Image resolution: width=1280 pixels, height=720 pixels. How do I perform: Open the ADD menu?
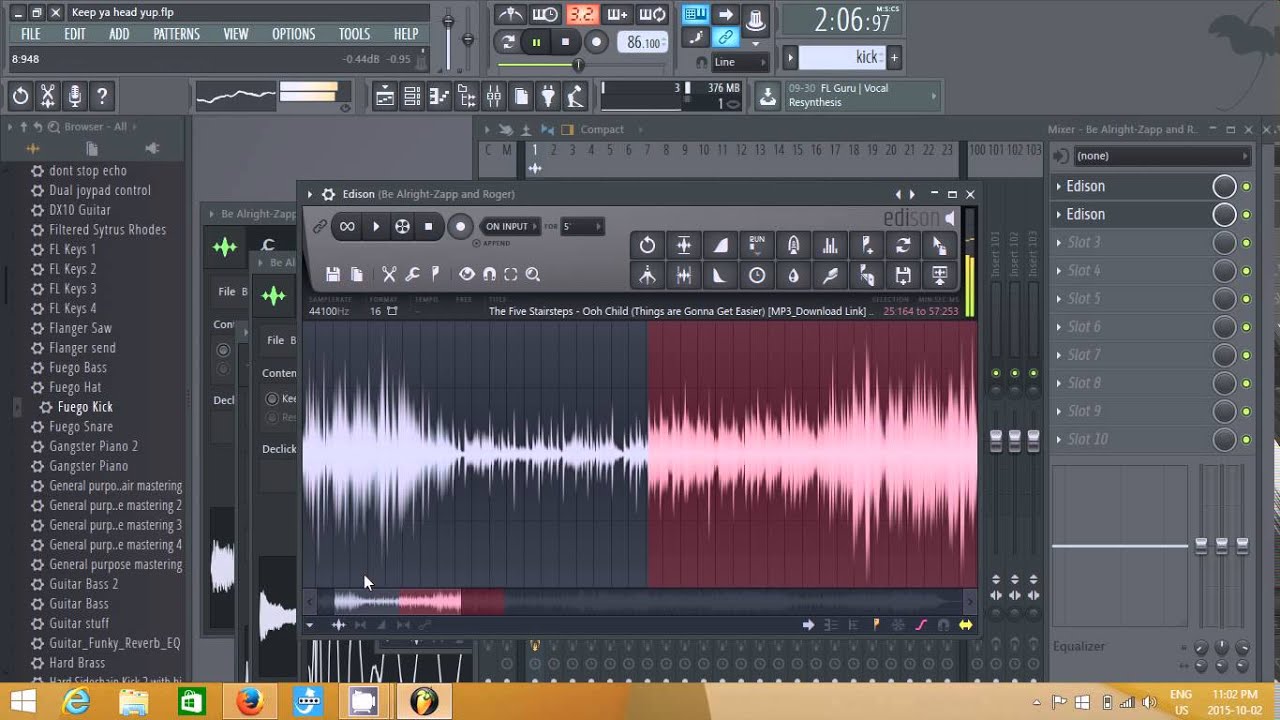[119, 34]
